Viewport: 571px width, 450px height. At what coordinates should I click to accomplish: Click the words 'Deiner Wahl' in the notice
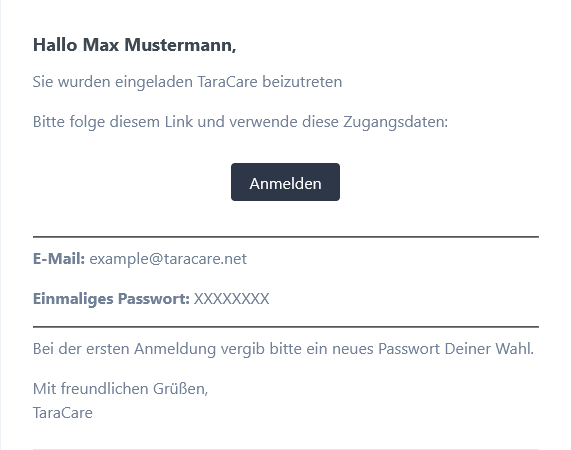488,349
